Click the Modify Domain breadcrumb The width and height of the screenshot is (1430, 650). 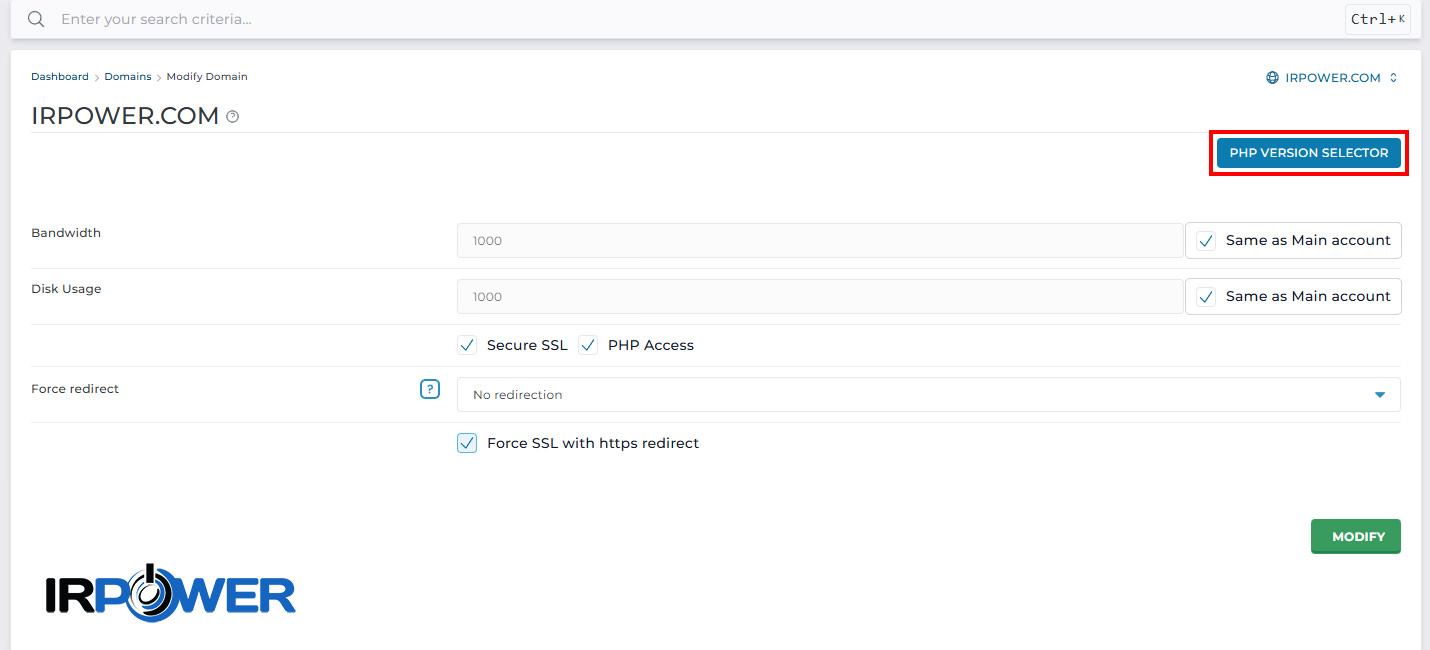(x=207, y=76)
